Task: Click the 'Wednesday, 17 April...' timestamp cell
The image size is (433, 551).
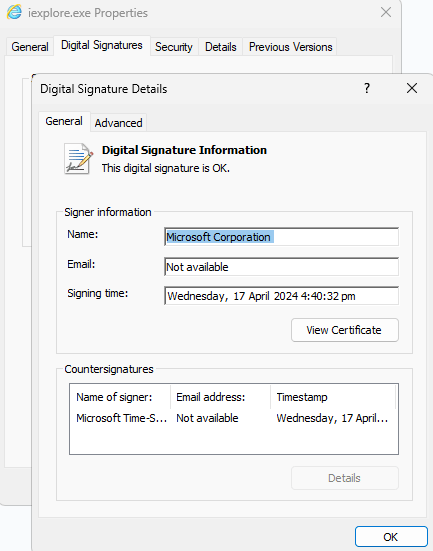Action: pyautogui.click(x=332, y=418)
